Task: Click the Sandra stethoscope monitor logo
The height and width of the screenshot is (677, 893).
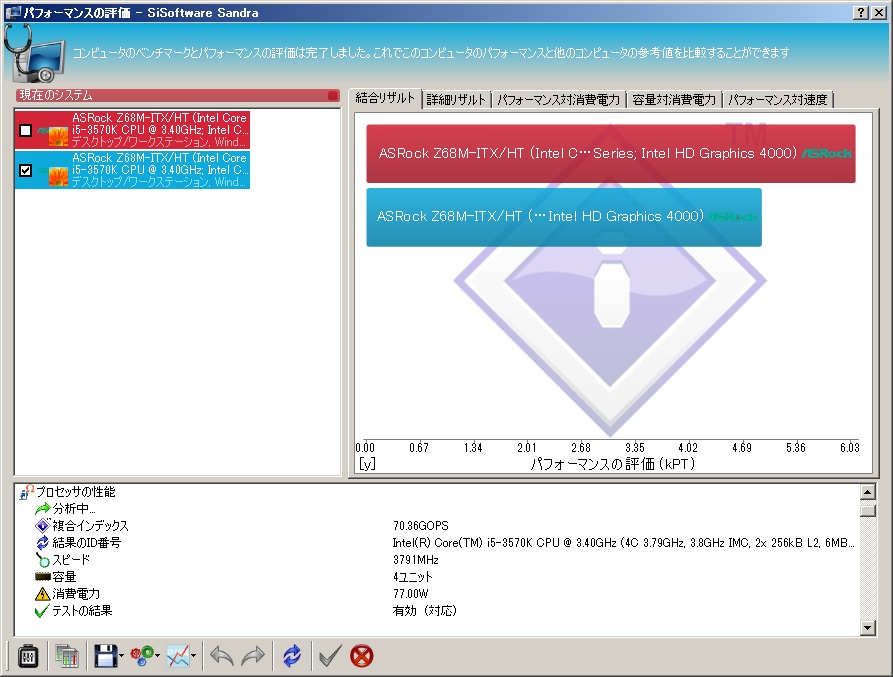Action: point(34,54)
